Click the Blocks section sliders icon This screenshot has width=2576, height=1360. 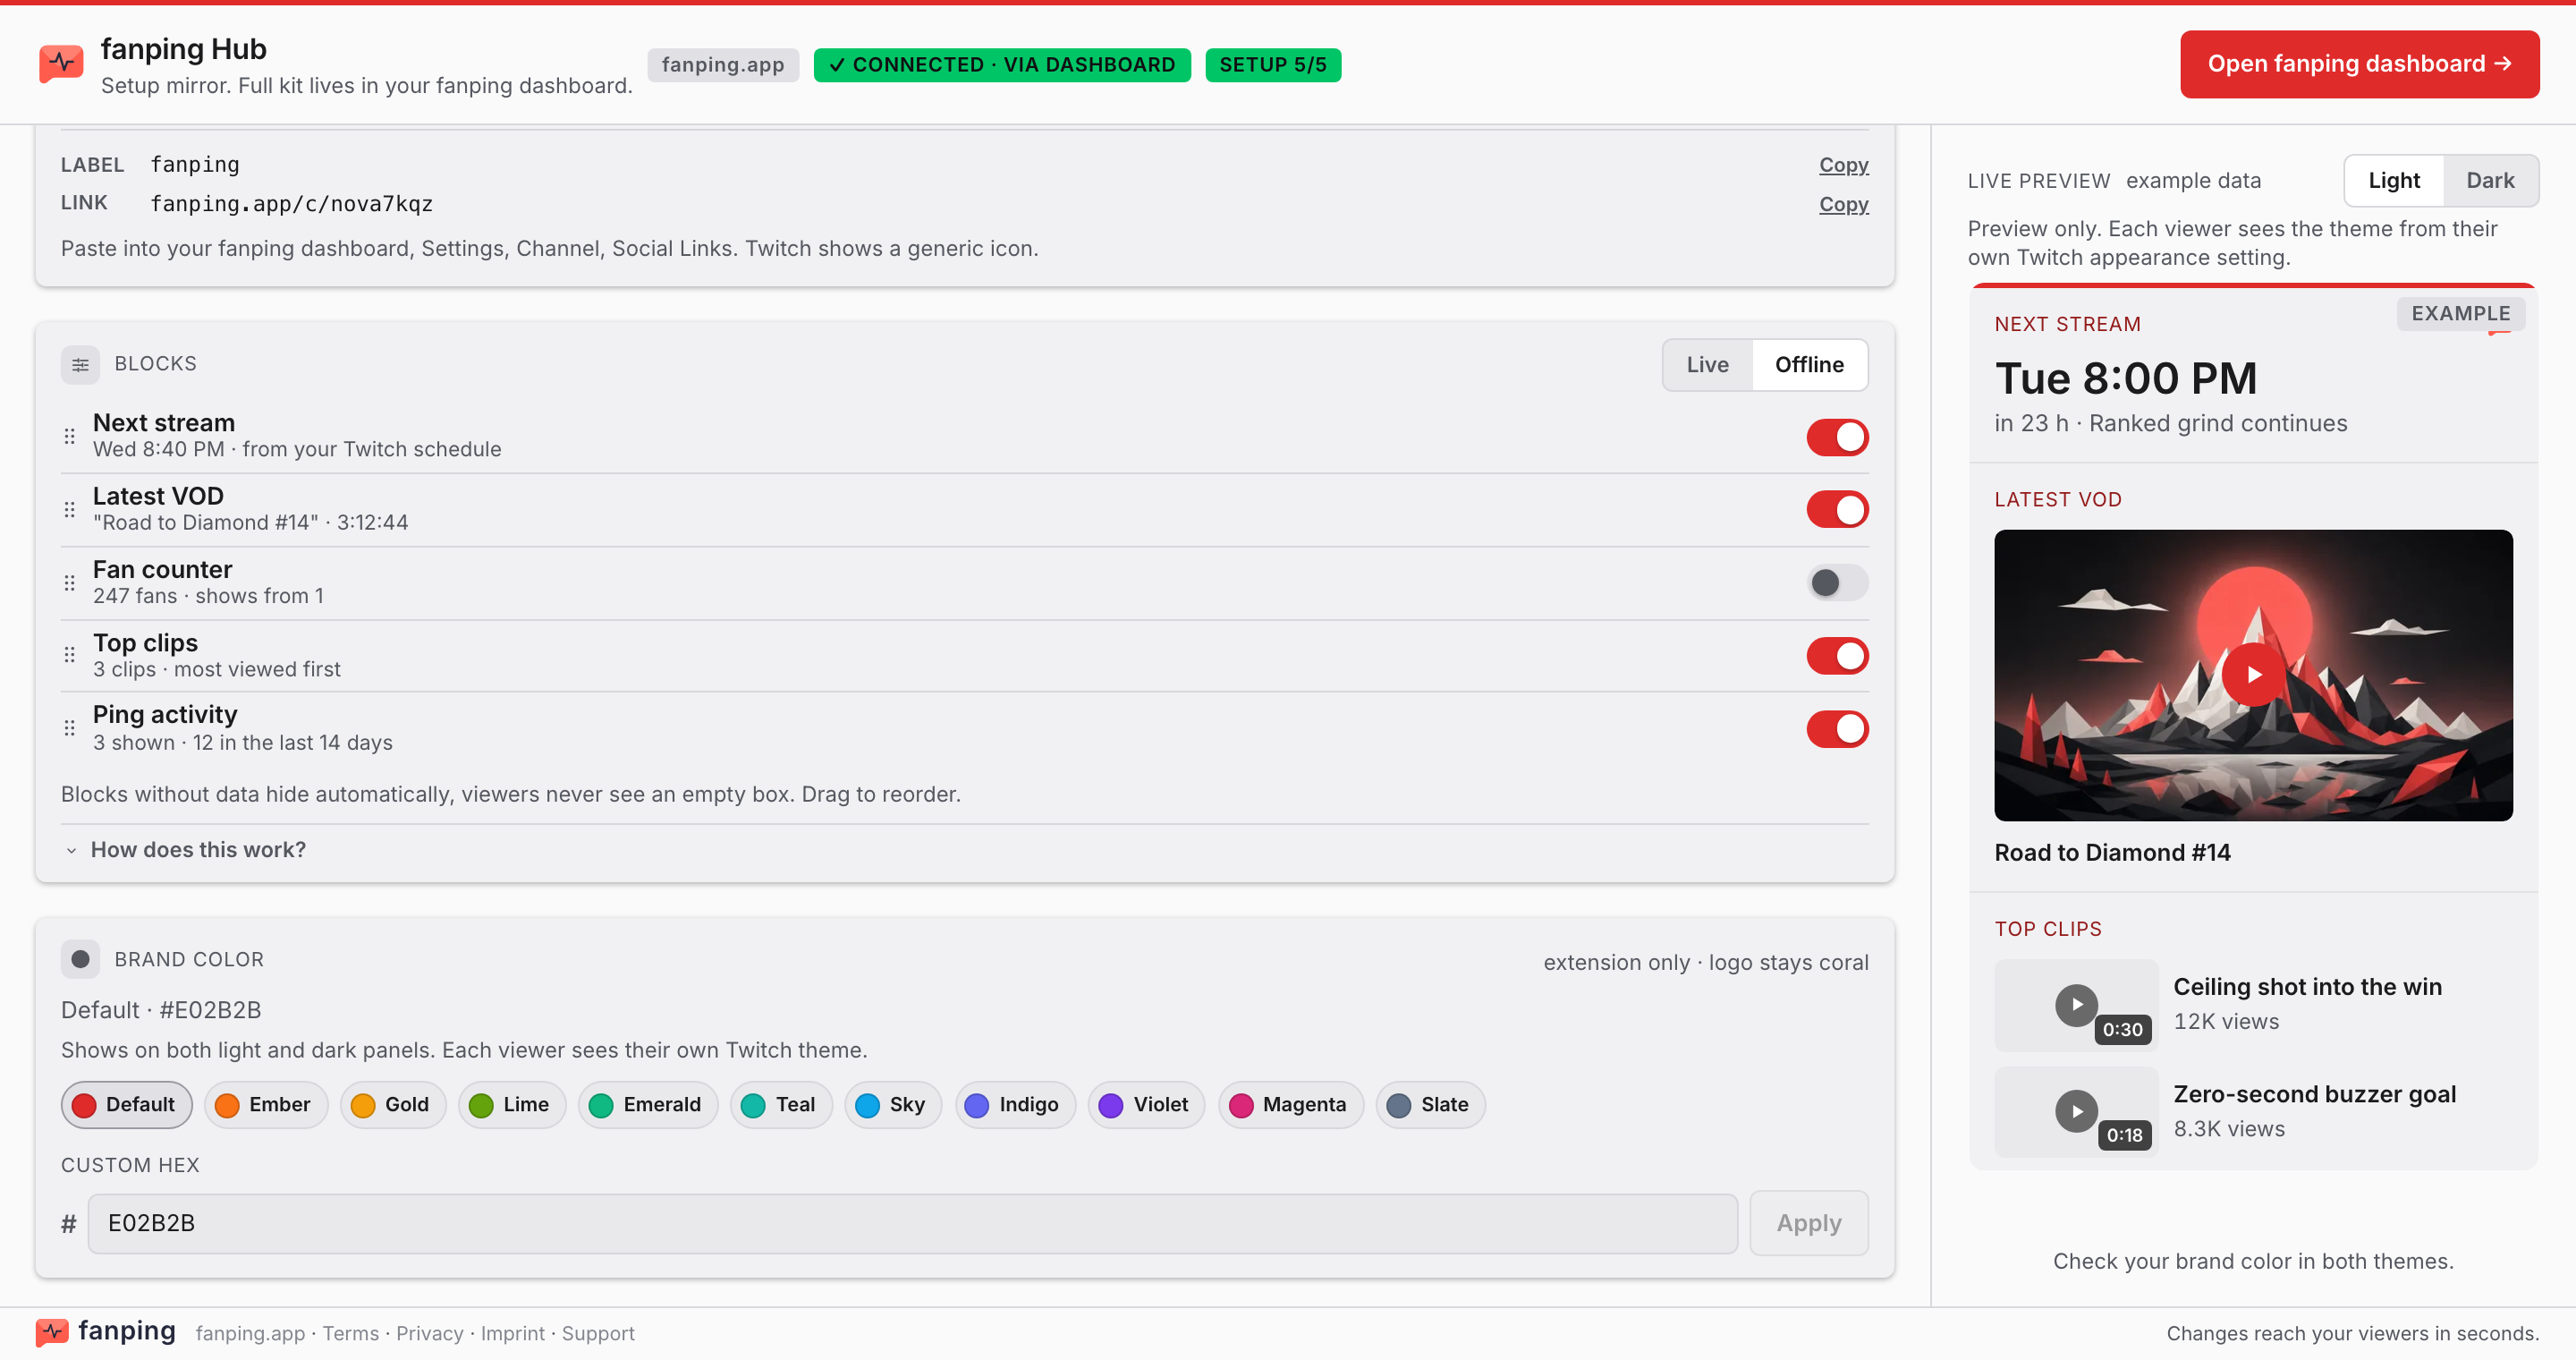point(80,365)
